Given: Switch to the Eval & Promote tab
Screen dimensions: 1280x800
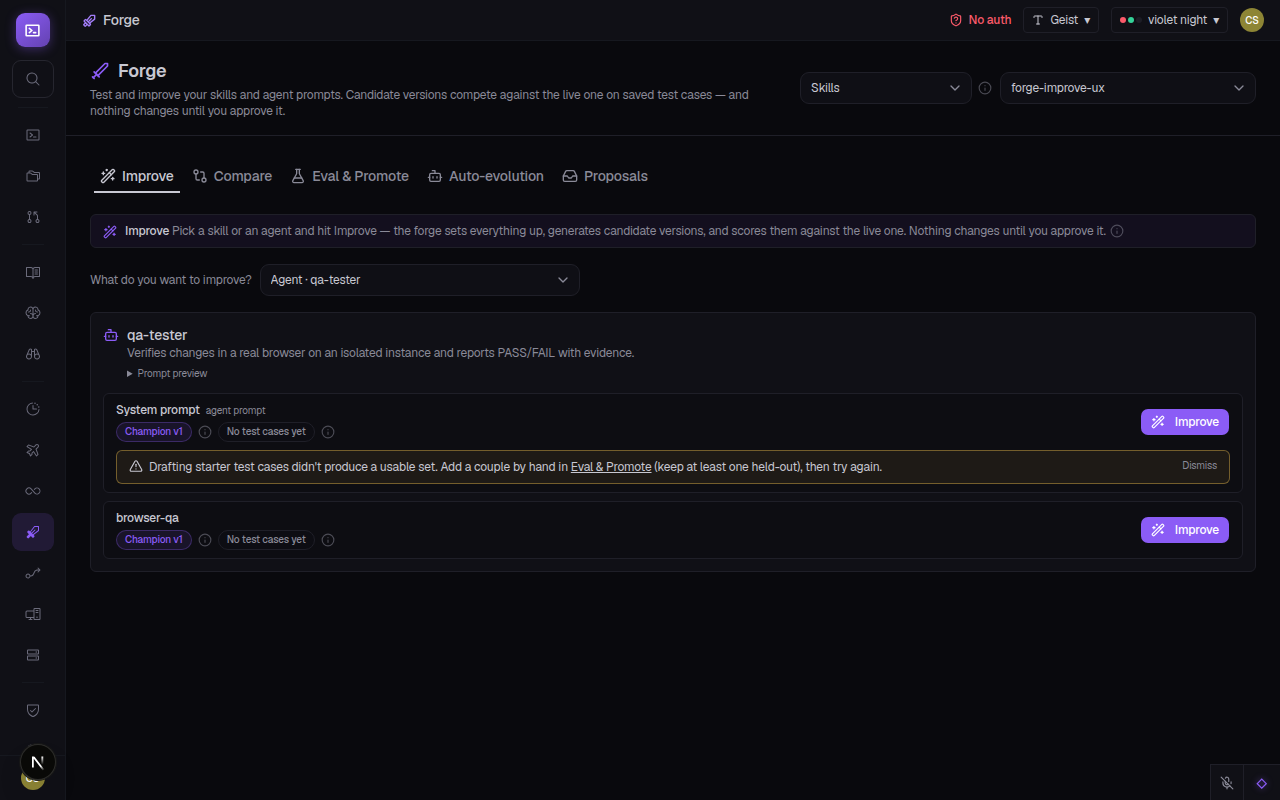Looking at the screenshot, I should coord(350,176).
